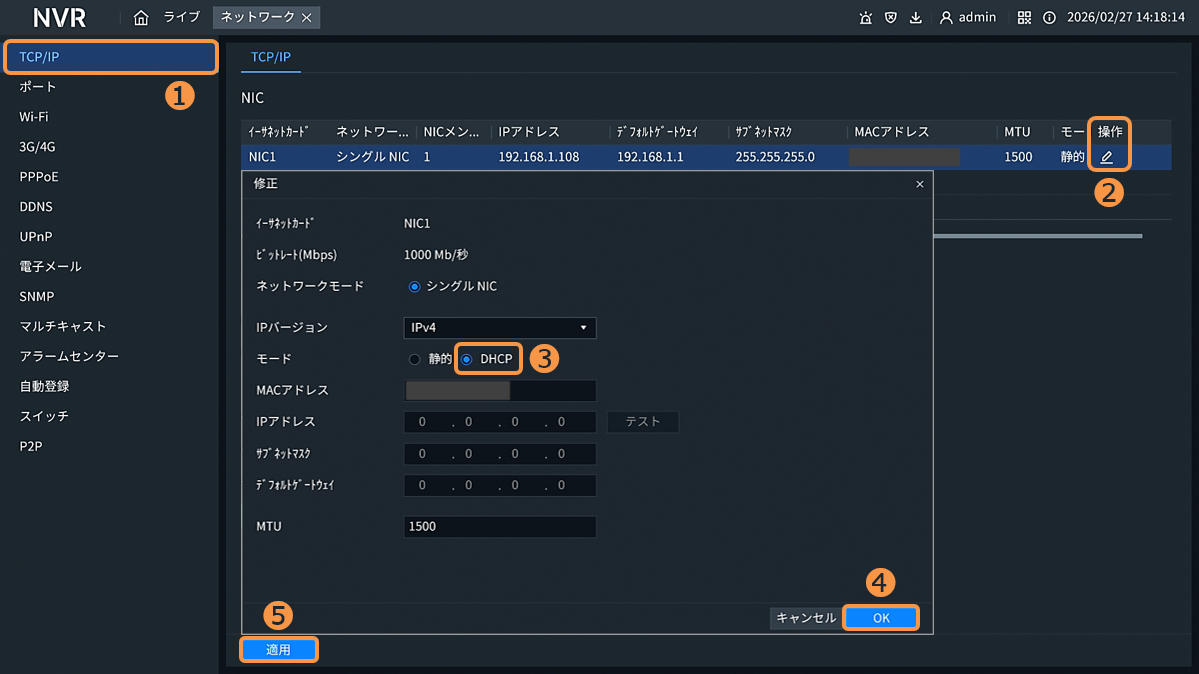Click the home icon in top bar
The width and height of the screenshot is (1199, 674).
pyautogui.click(x=141, y=17)
